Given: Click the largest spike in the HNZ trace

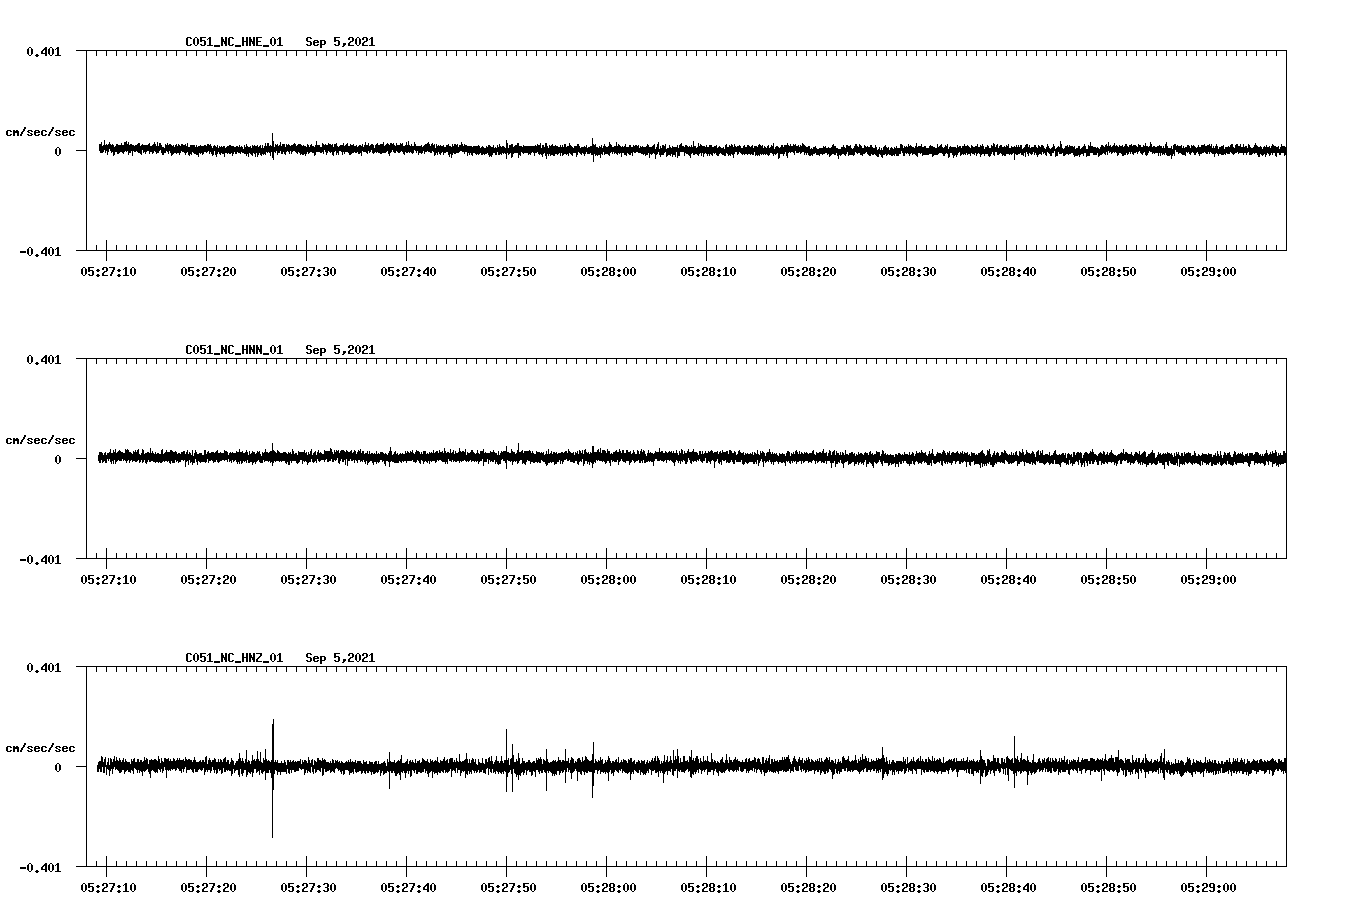Looking at the screenshot, I should [272, 778].
